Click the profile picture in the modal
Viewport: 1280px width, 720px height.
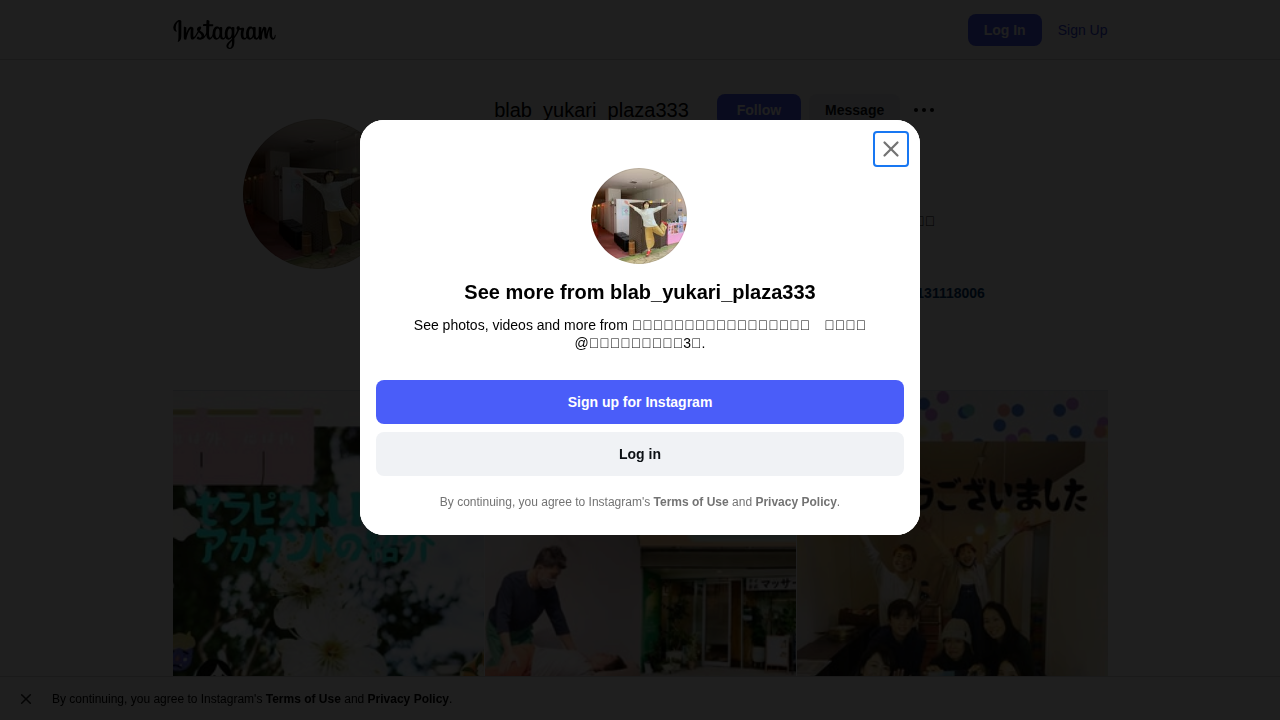coord(639,216)
